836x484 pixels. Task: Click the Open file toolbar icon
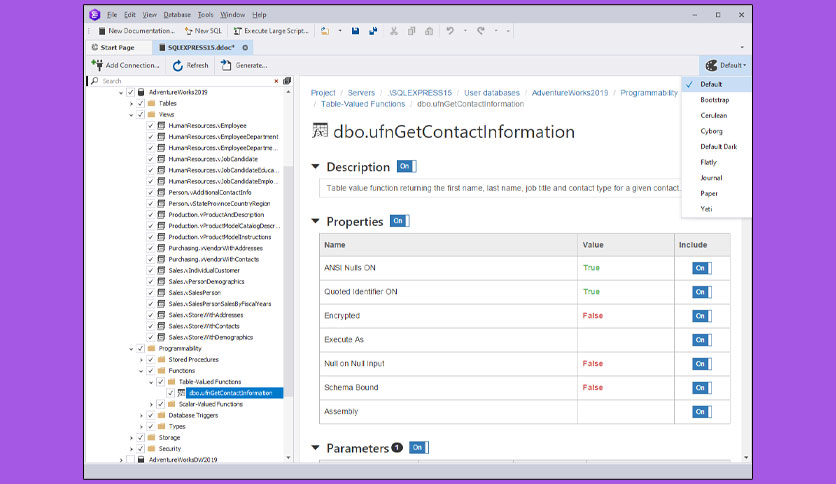[325, 31]
